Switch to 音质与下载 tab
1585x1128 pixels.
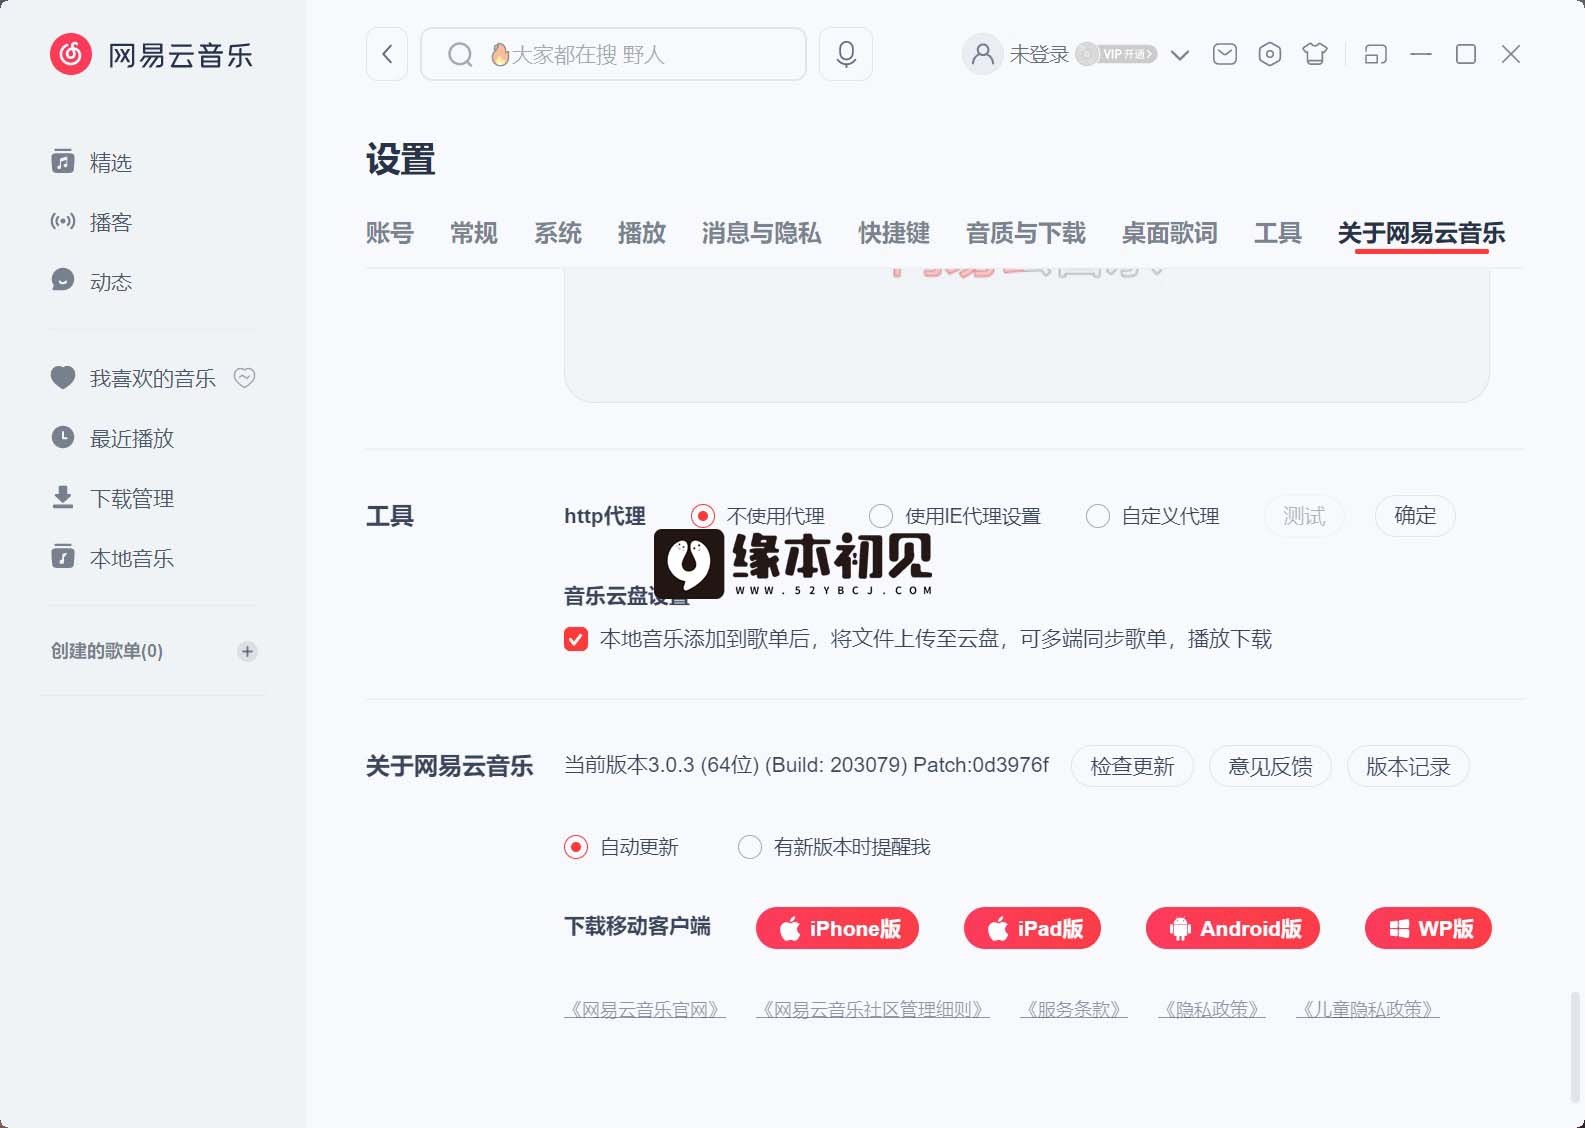click(x=1026, y=233)
